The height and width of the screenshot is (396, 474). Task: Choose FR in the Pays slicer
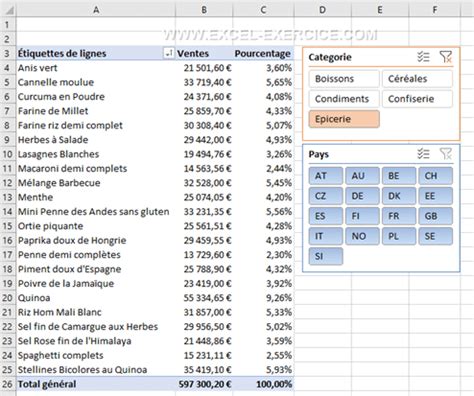click(399, 216)
